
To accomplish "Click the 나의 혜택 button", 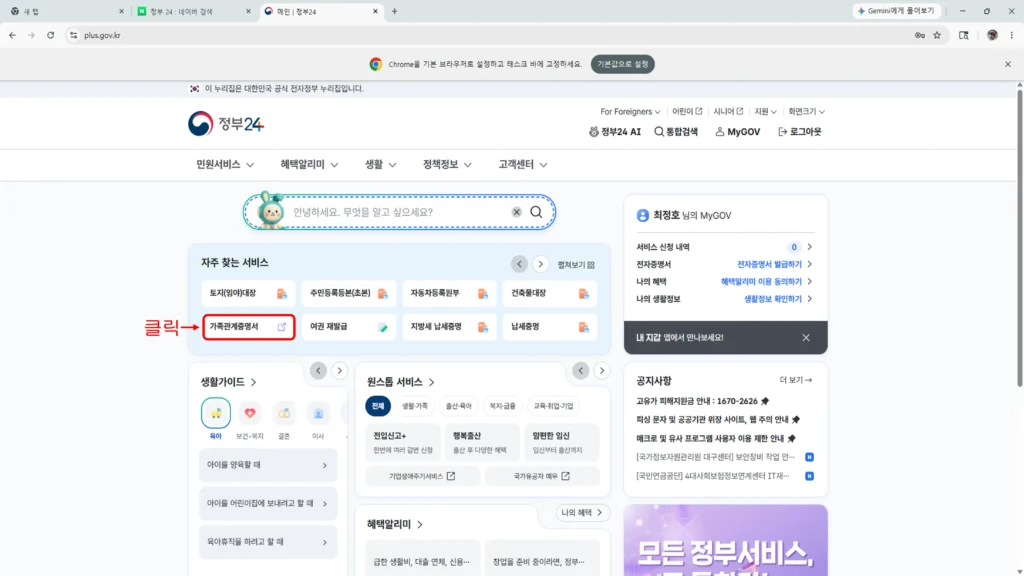I will (x=582, y=513).
